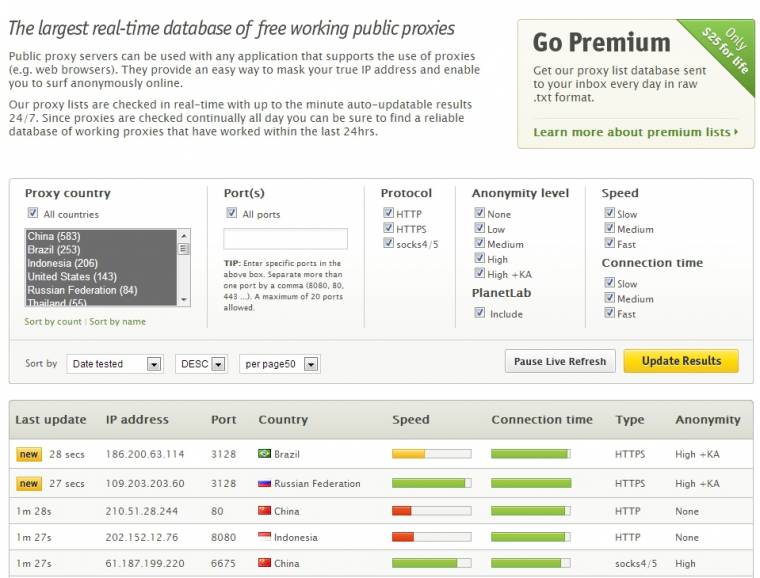Click the socks4/5 type cell in table
Image resolution: width=760 pixels, height=578 pixels.
pyautogui.click(x=636, y=563)
